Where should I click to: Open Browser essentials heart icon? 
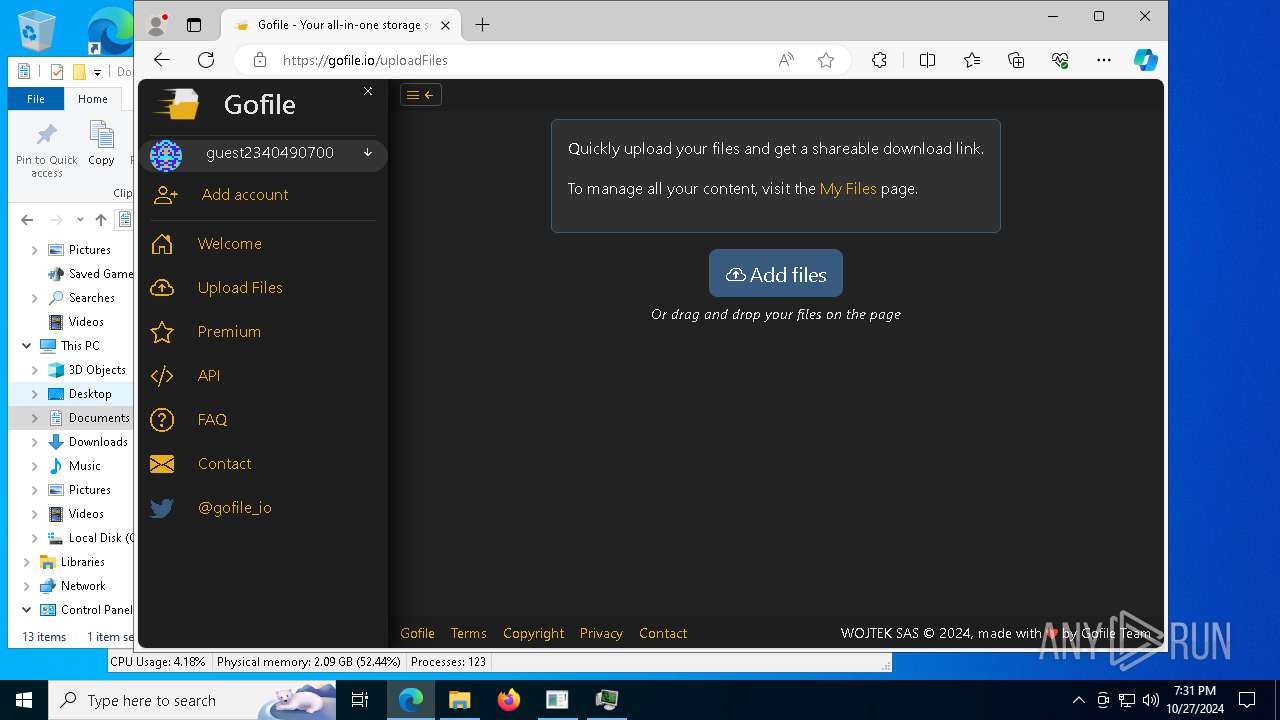click(x=1060, y=60)
